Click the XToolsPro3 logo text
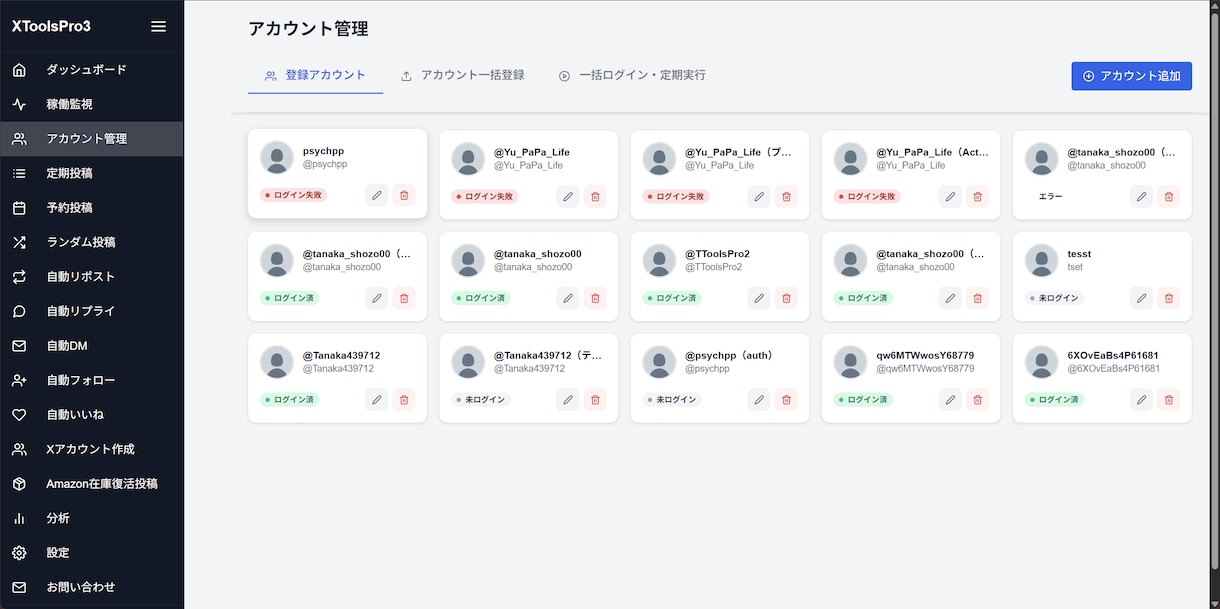1220x609 pixels. 51,26
